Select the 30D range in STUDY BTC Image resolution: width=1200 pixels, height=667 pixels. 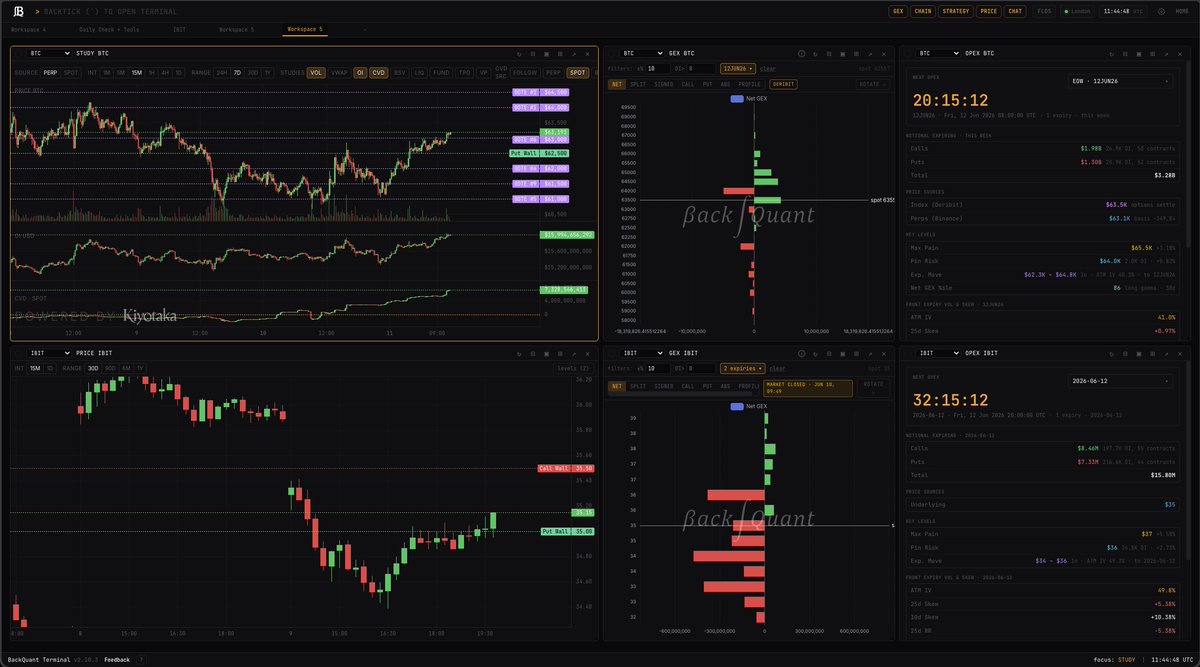pyautogui.click(x=253, y=73)
